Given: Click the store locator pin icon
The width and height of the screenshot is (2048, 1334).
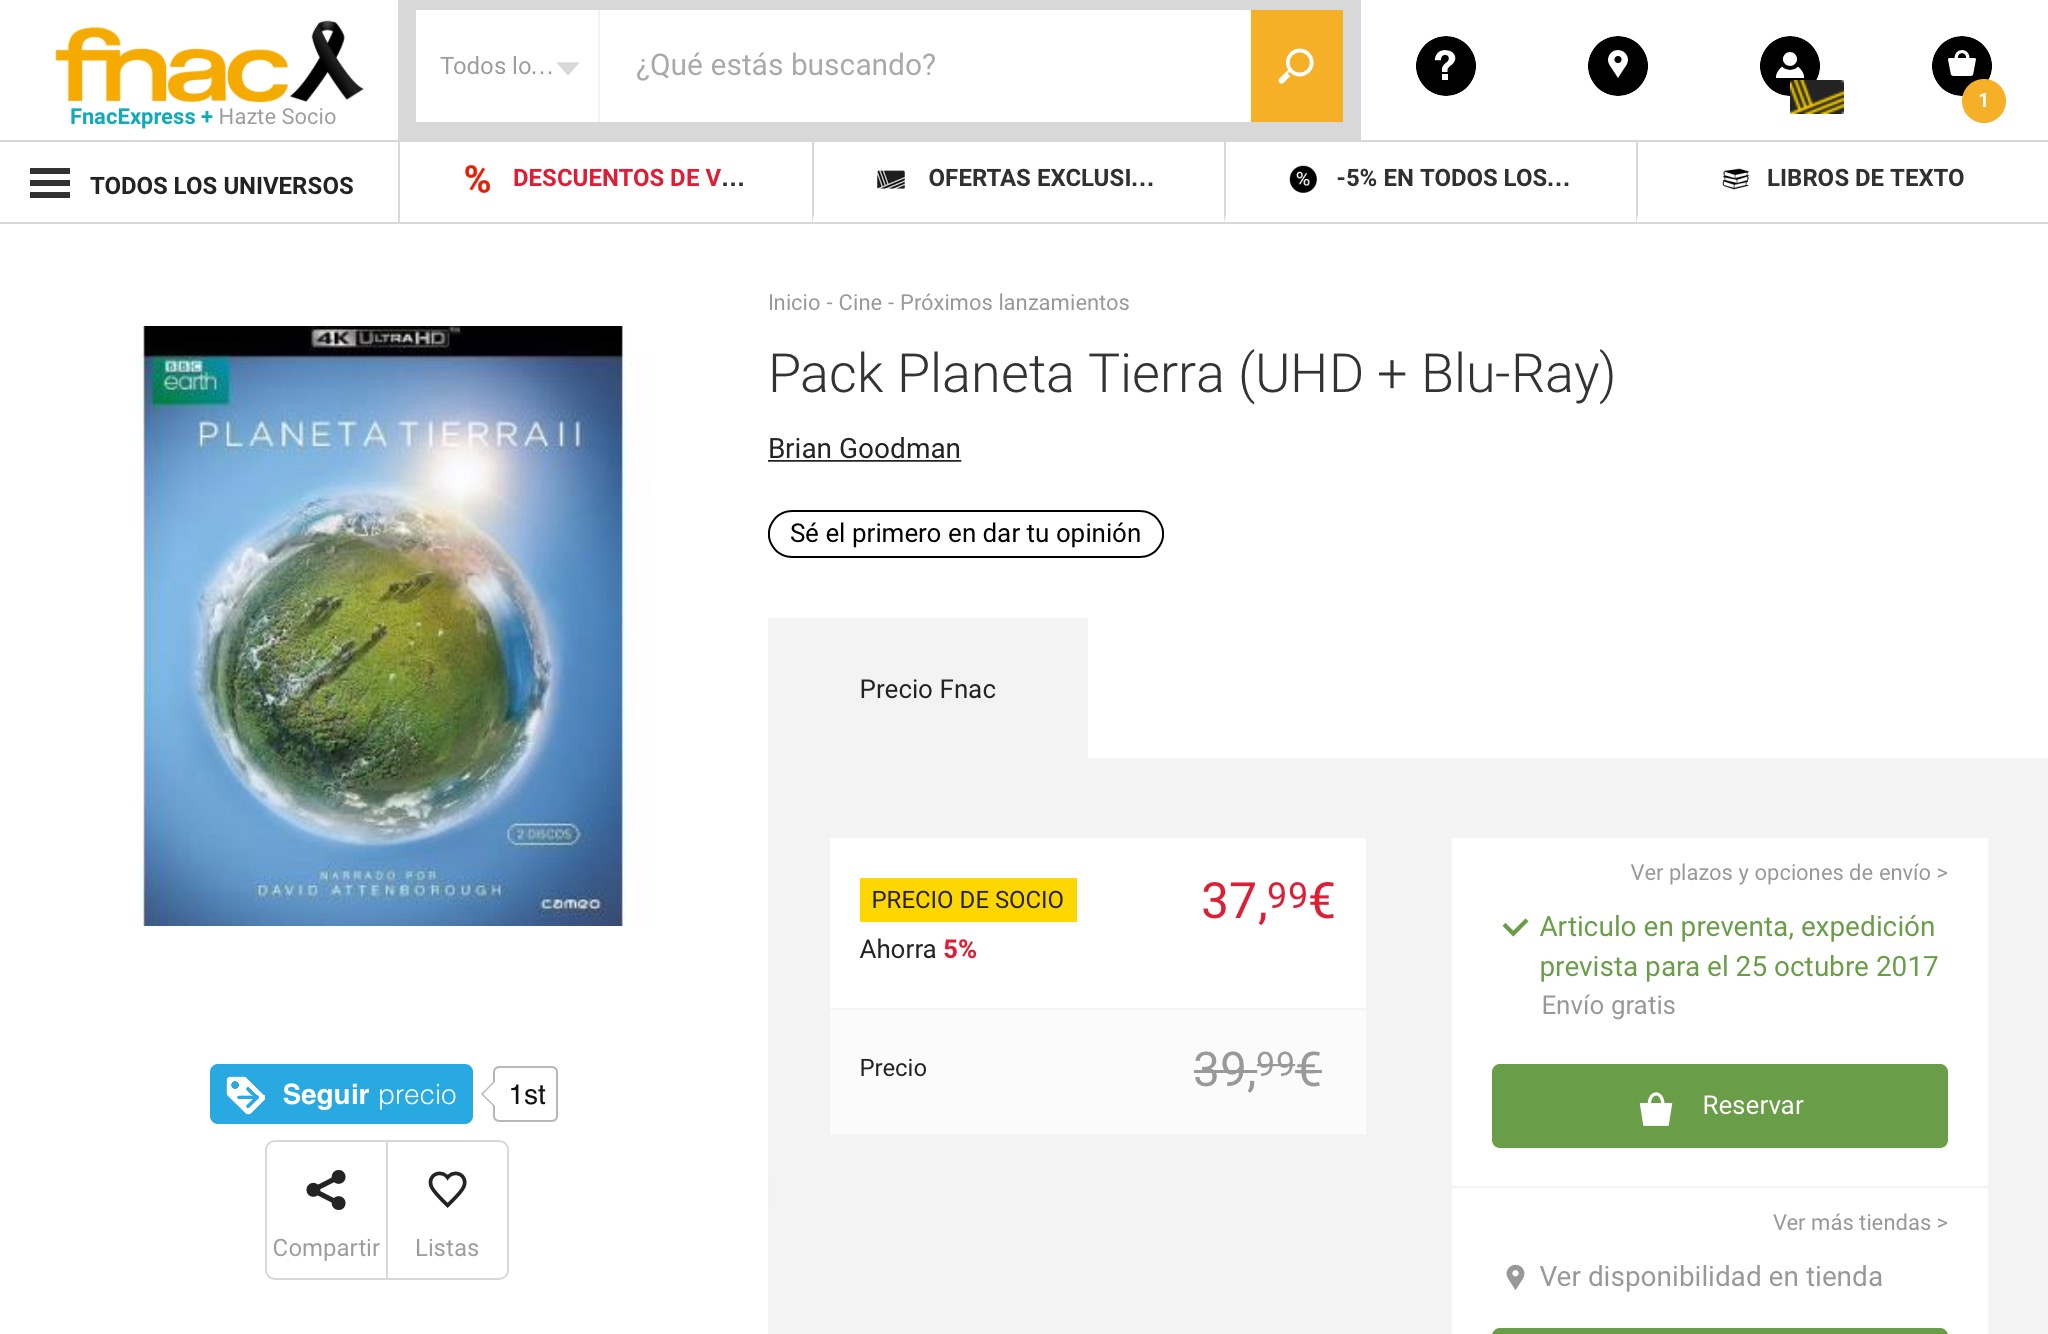Looking at the screenshot, I should (x=1617, y=66).
